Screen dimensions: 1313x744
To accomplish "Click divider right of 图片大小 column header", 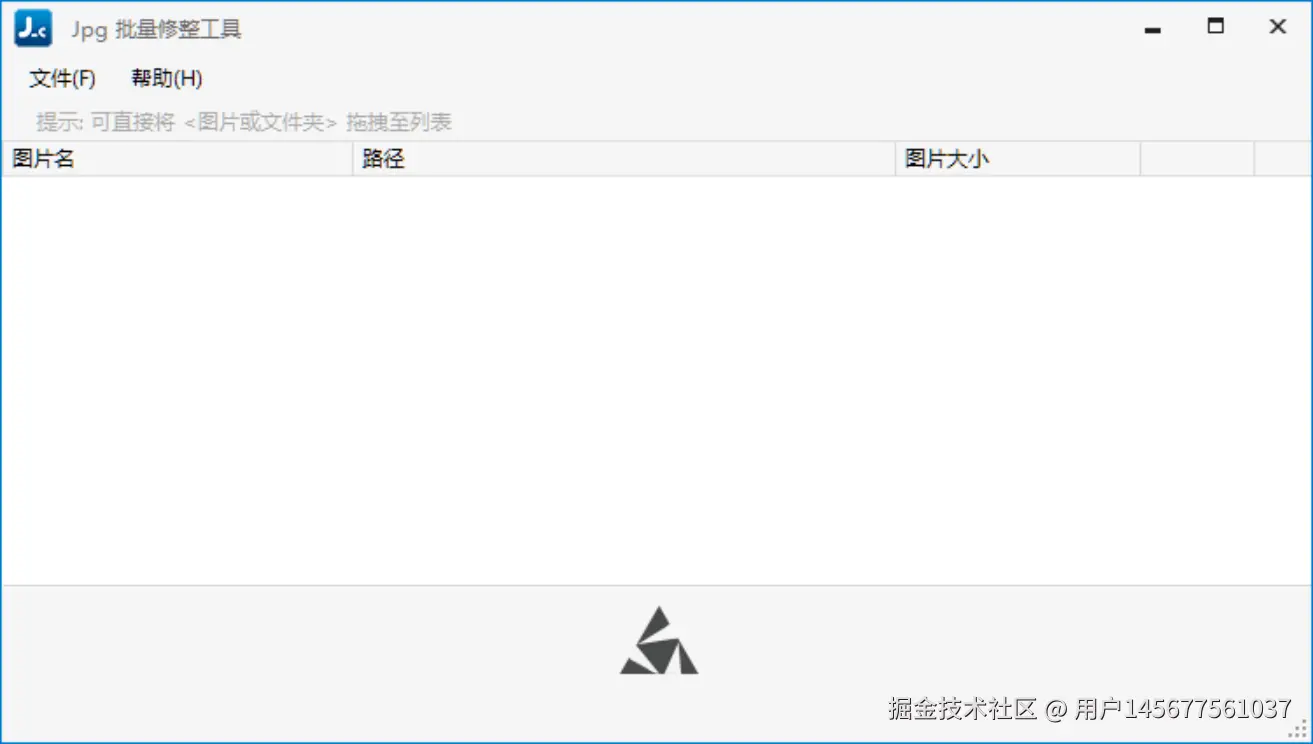I will click(1140, 159).
